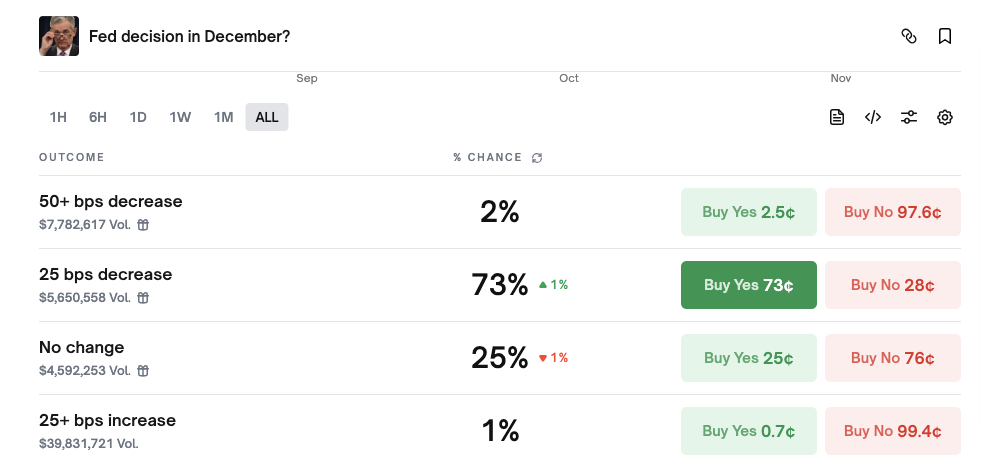Switch chart to 1D range
The image size is (981, 474).
coord(138,117)
